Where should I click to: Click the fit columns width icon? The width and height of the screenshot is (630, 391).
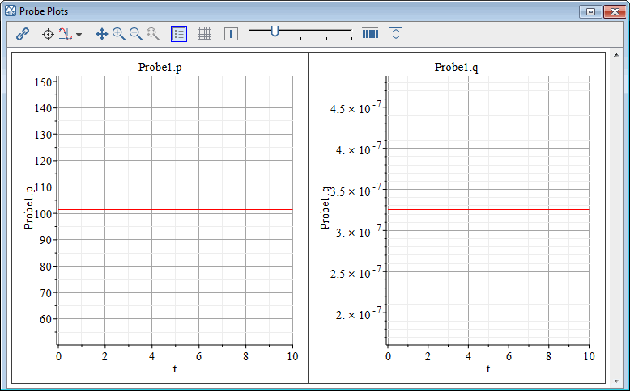(x=370, y=34)
